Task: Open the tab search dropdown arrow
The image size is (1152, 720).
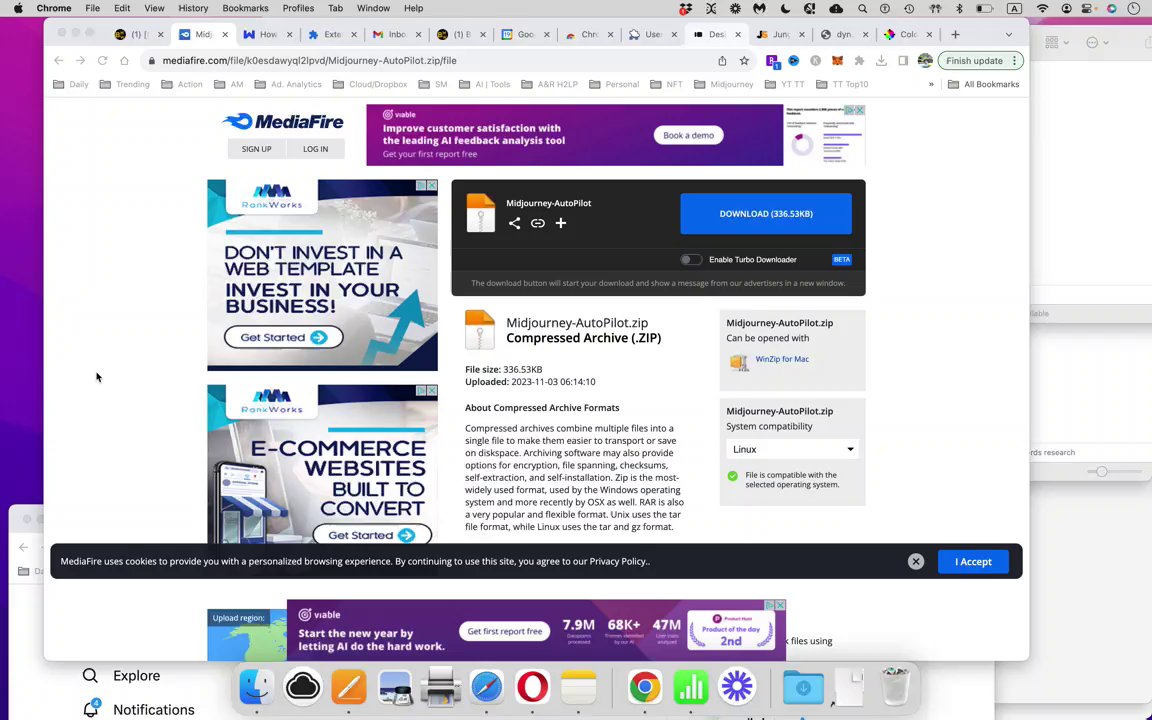Action: click(1009, 35)
